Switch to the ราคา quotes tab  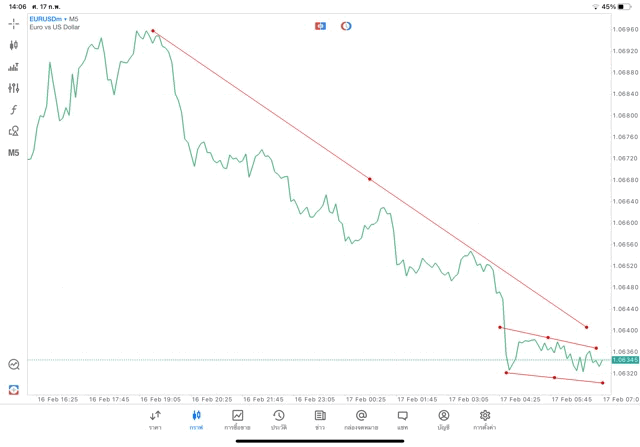(155, 420)
